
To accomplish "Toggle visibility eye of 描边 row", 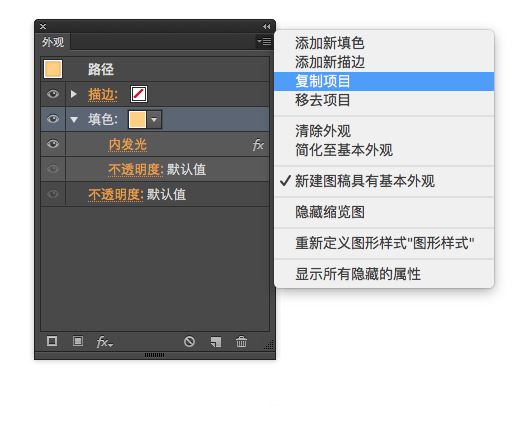I will (53, 94).
